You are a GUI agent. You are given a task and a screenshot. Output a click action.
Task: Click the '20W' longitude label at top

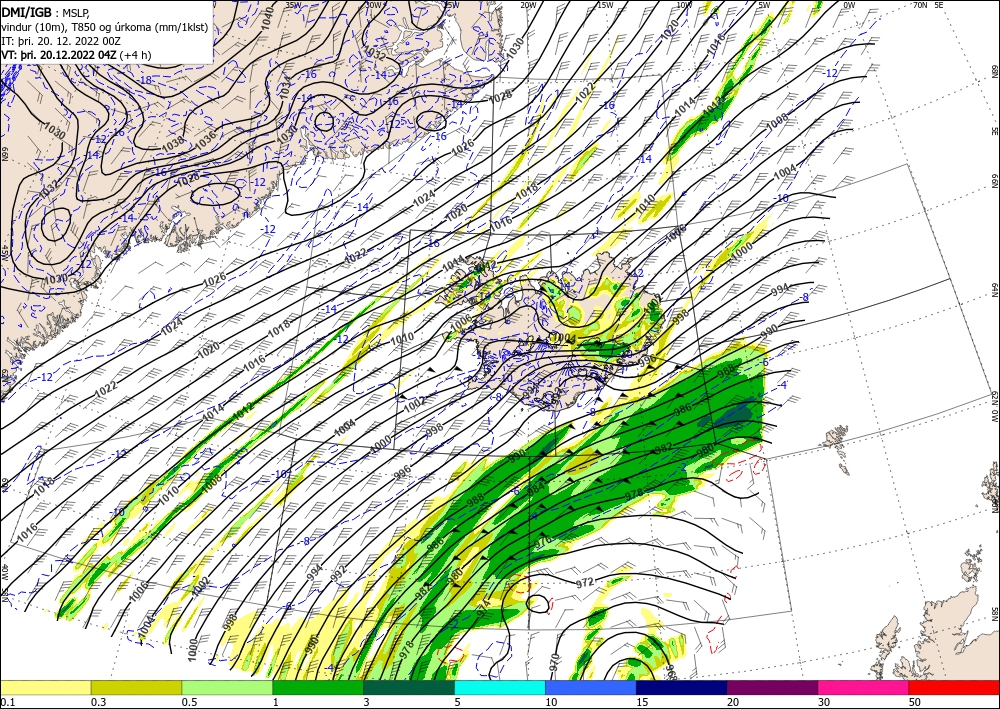point(528,4)
